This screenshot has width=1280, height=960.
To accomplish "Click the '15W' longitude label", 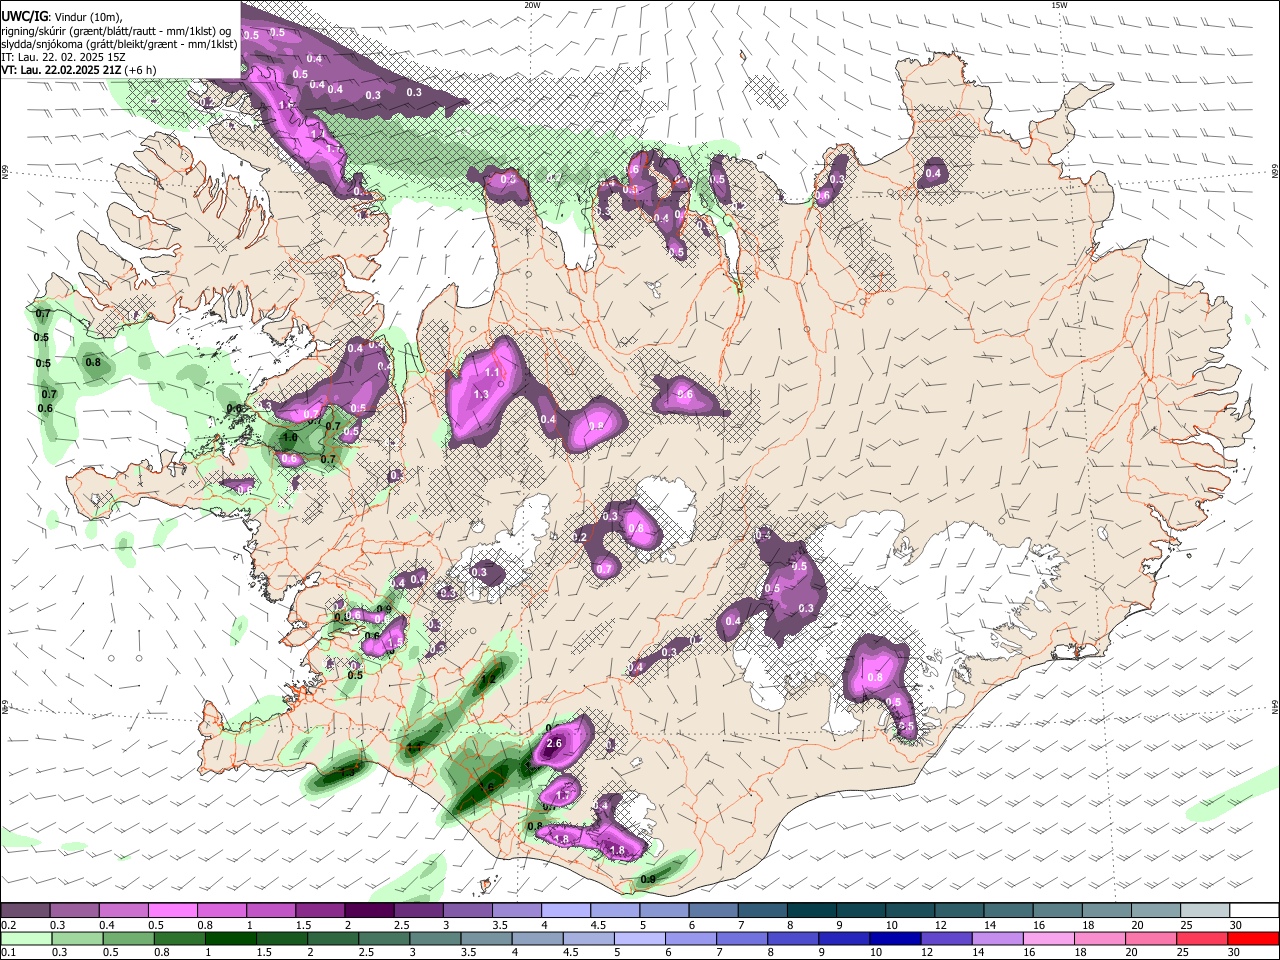I will [1059, 5].
